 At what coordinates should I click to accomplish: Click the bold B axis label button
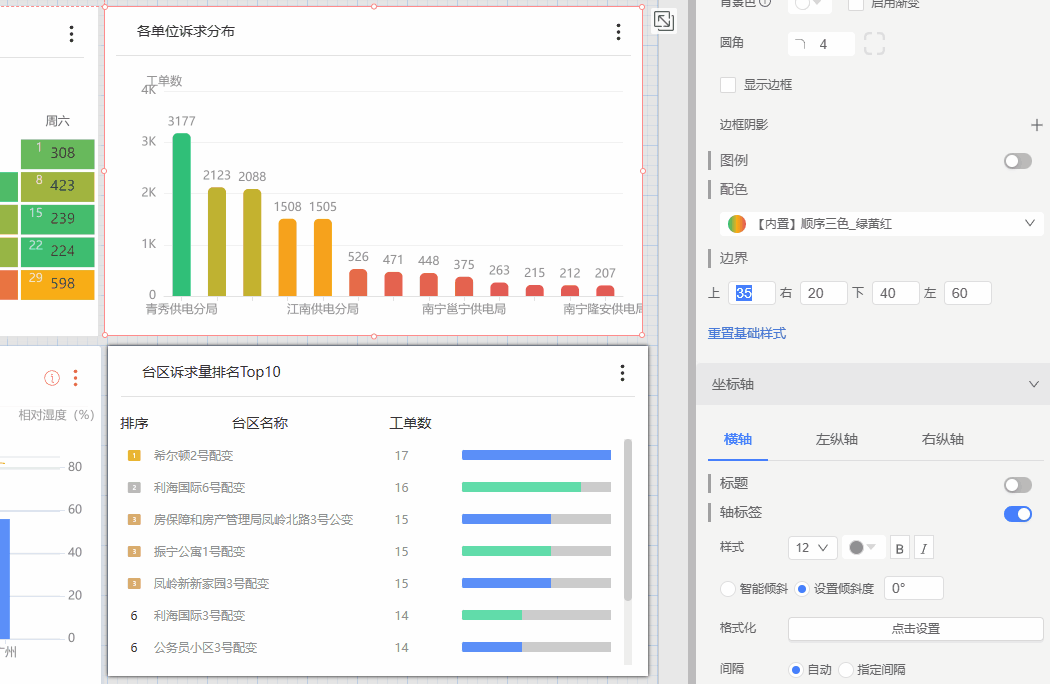point(900,548)
